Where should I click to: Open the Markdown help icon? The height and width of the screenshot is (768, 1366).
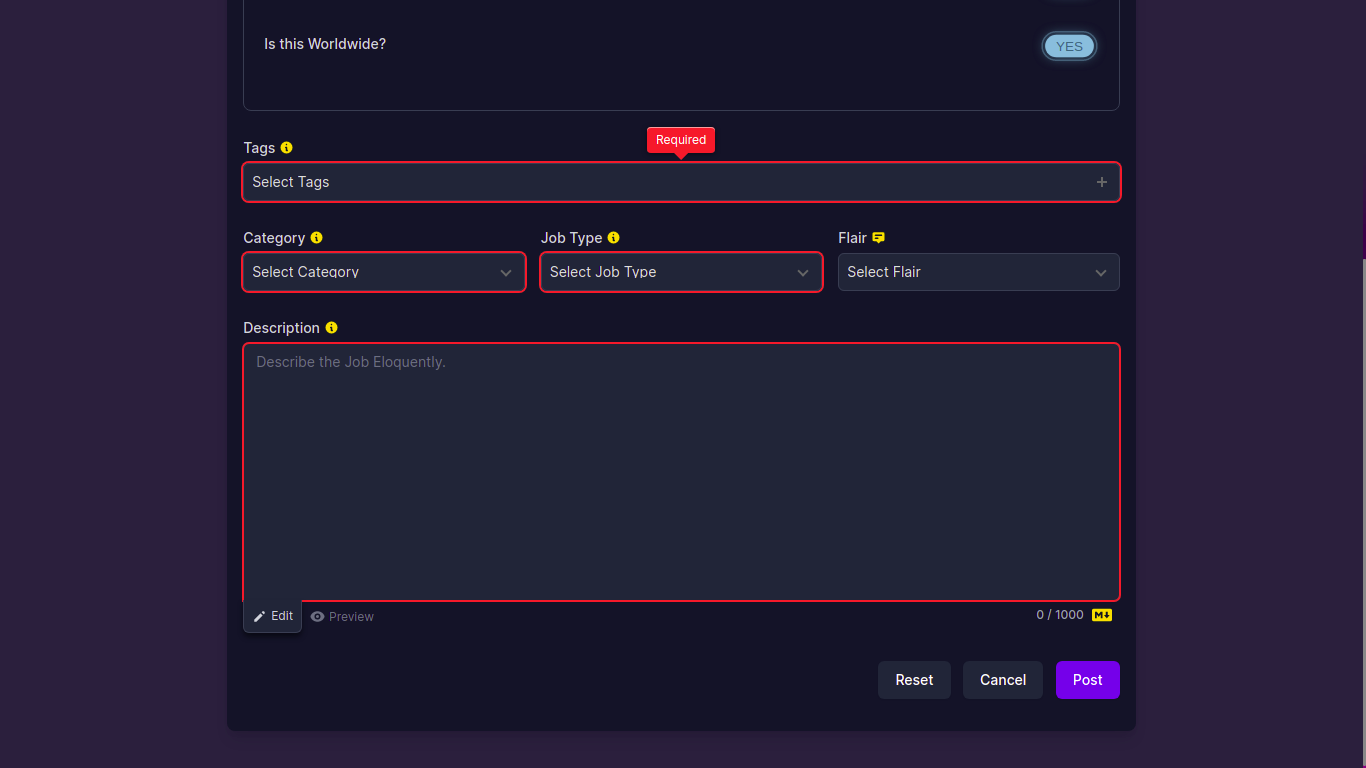(1101, 615)
